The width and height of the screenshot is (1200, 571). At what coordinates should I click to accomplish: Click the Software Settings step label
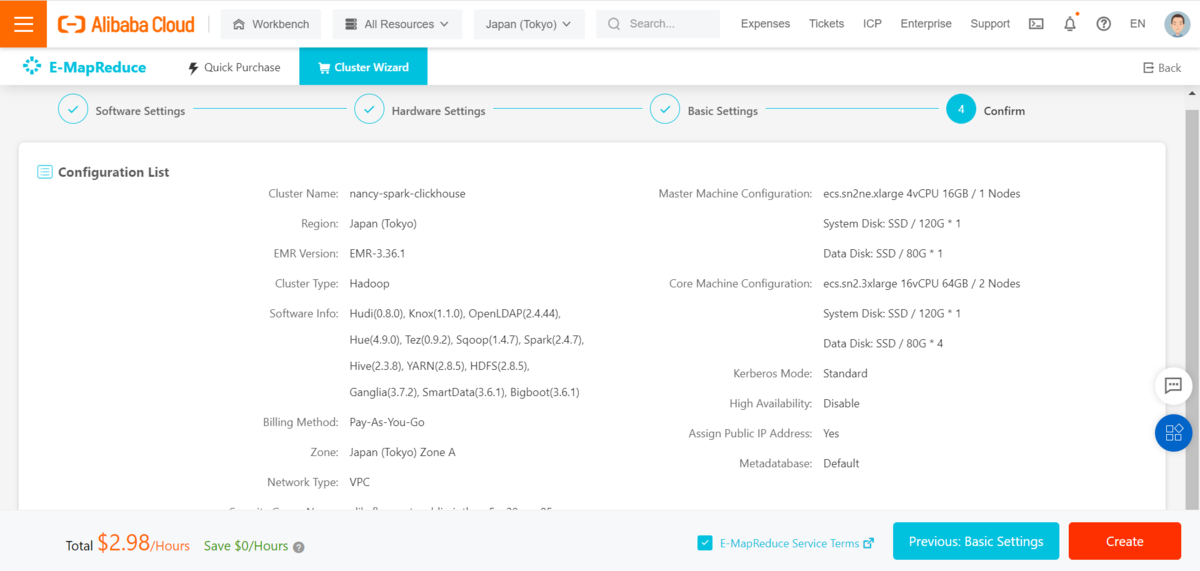point(140,111)
